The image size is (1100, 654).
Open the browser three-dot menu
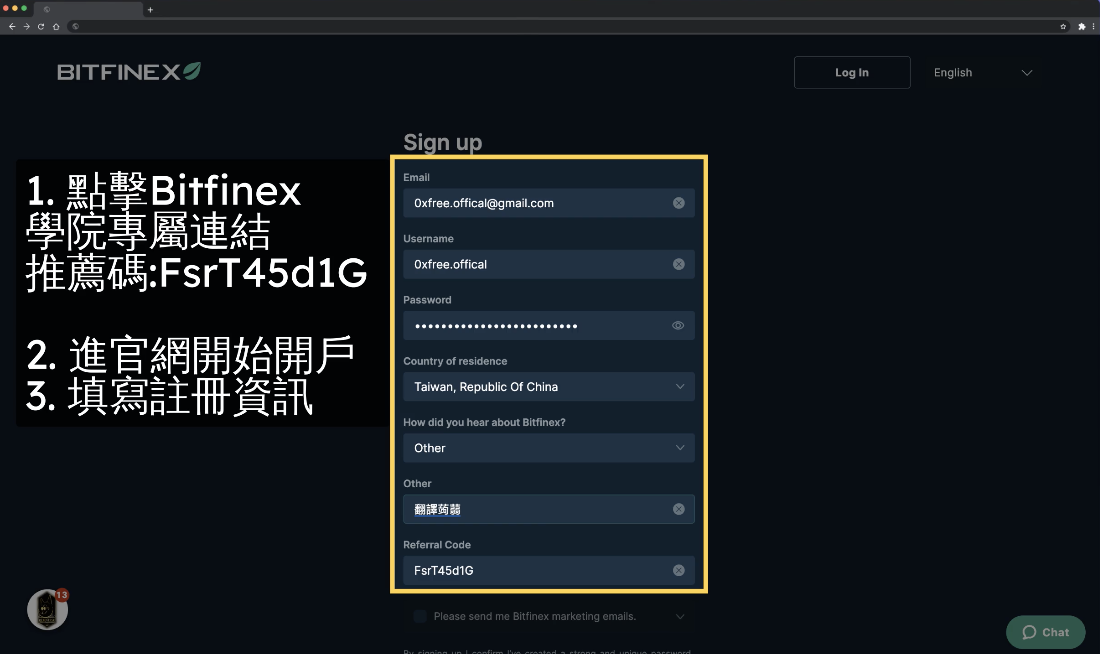pyautogui.click(x=1093, y=27)
